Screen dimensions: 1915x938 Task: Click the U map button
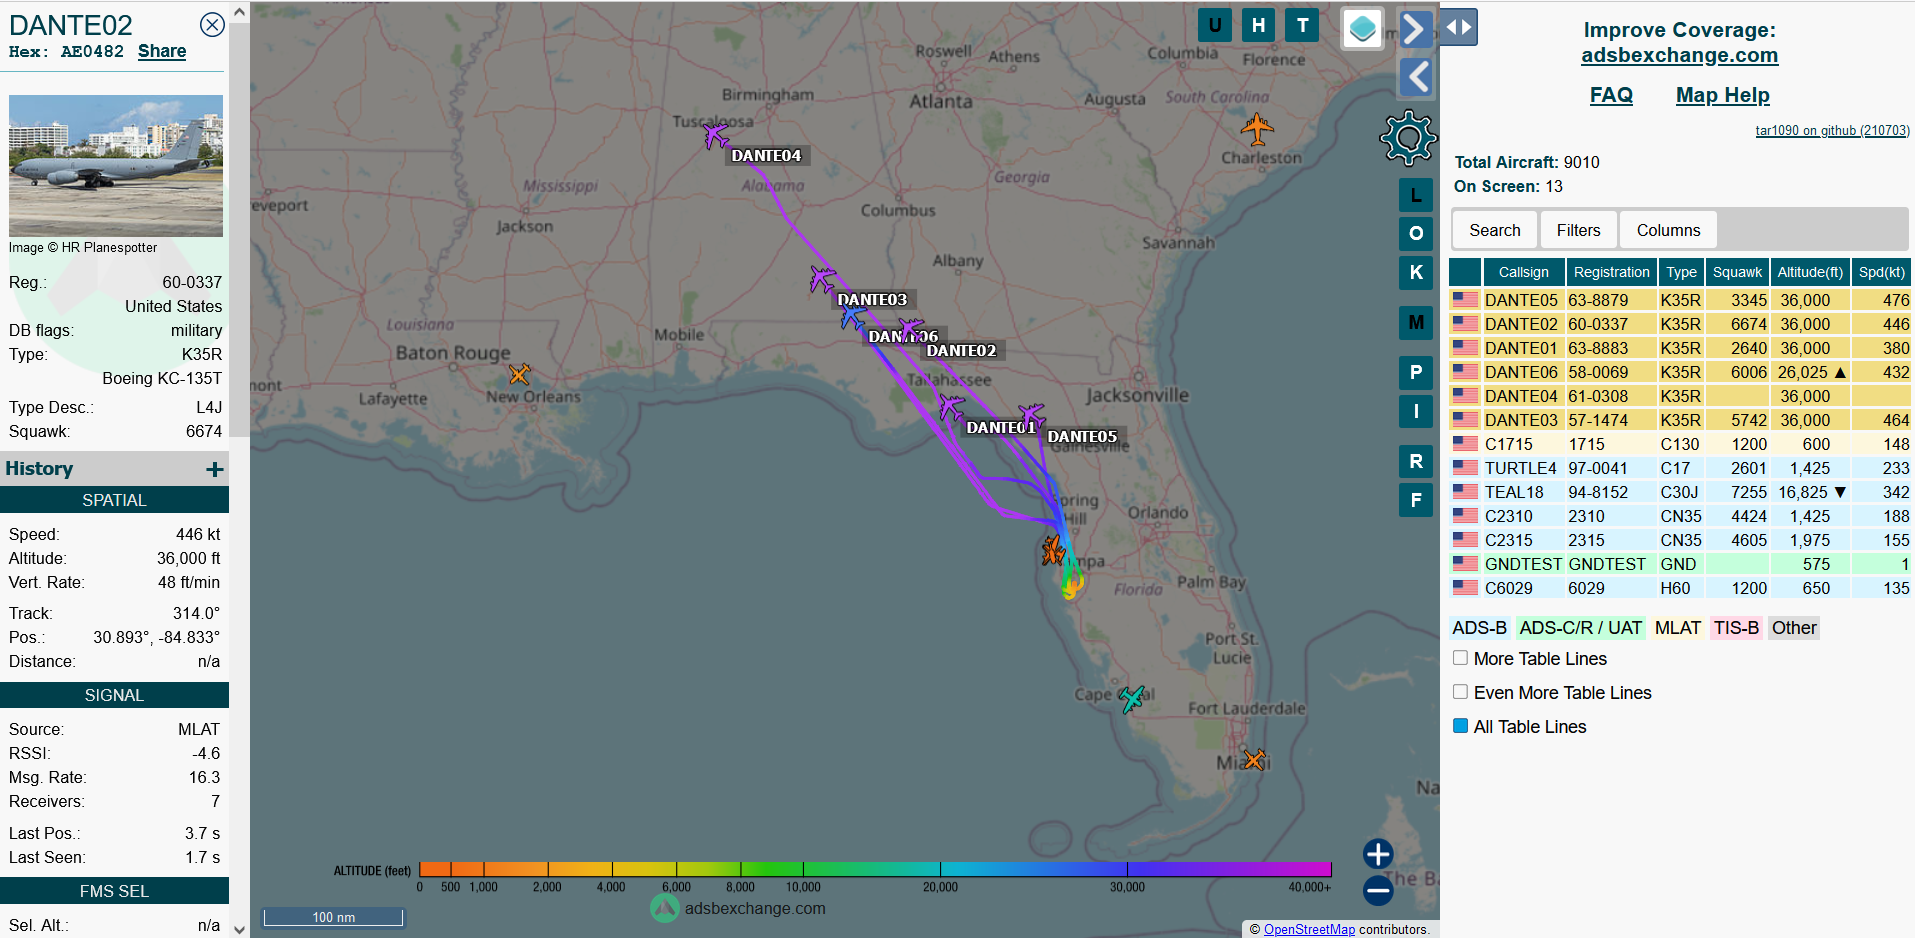(1215, 25)
